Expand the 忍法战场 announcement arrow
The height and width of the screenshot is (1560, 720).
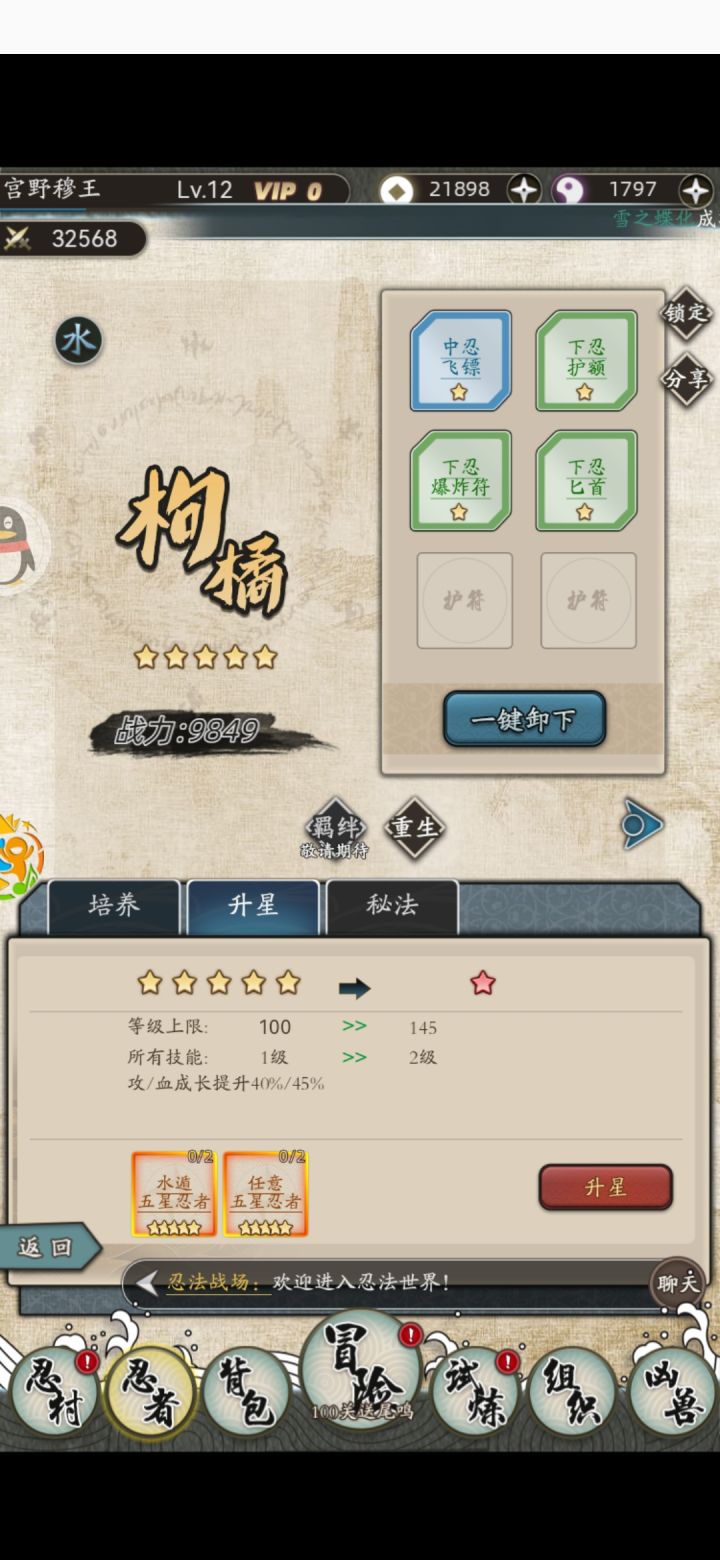pyautogui.click(x=147, y=1282)
